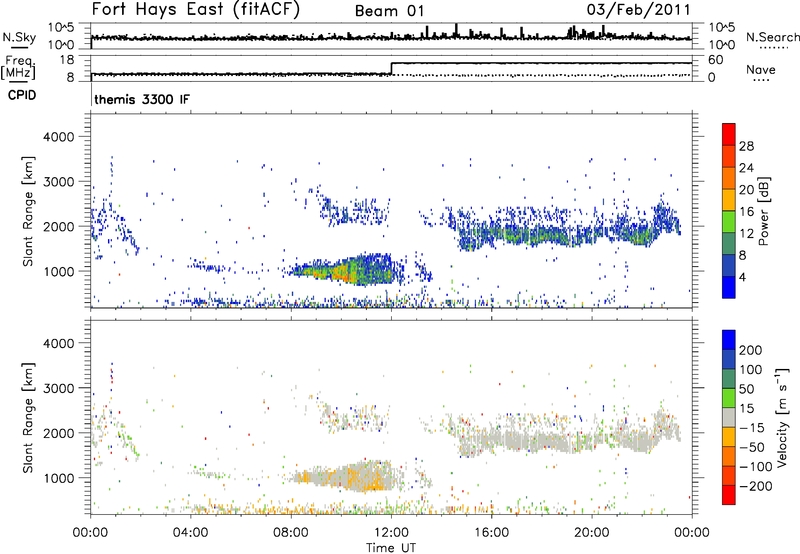Click '1000' tick on velocity panel axis
Image resolution: width=800 pixels, height=554 pixels.
(x=58, y=478)
